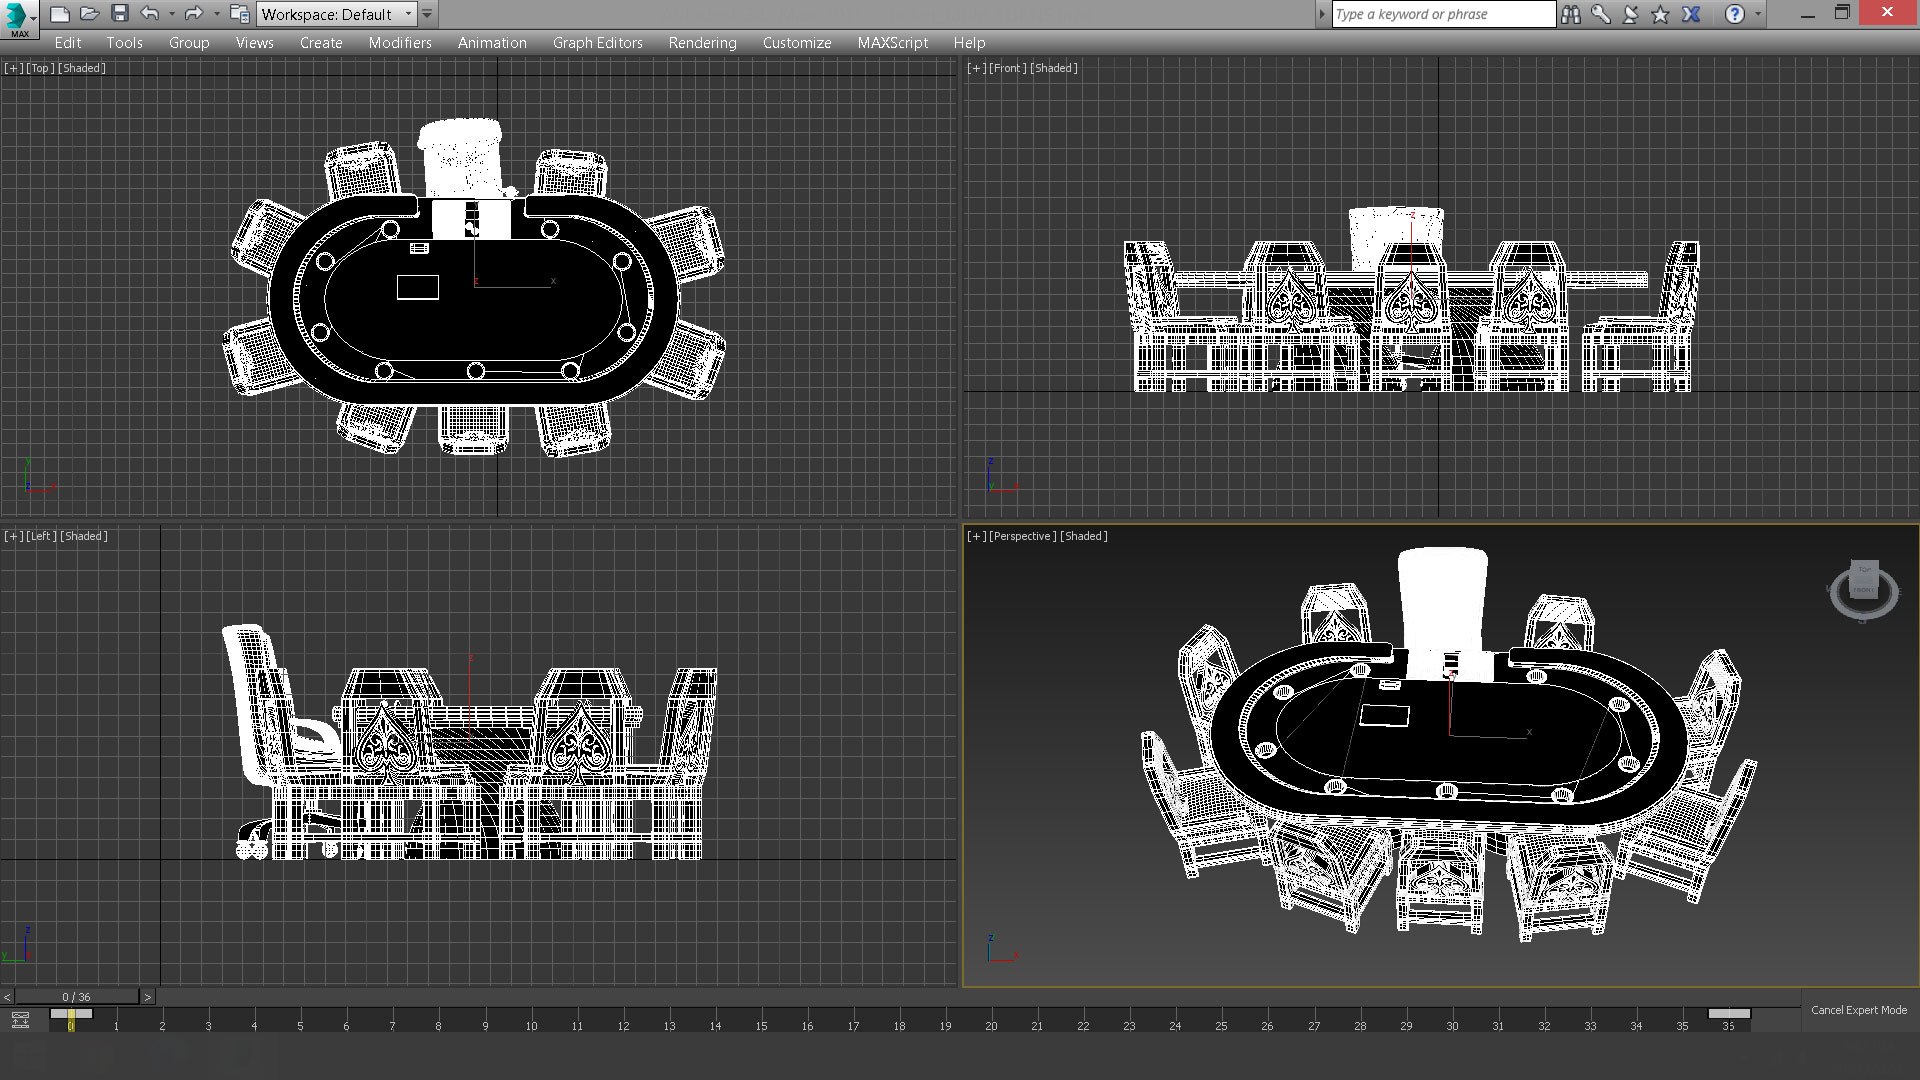The image size is (1920, 1080).
Task: Open the Customize menu
Action: click(x=796, y=43)
